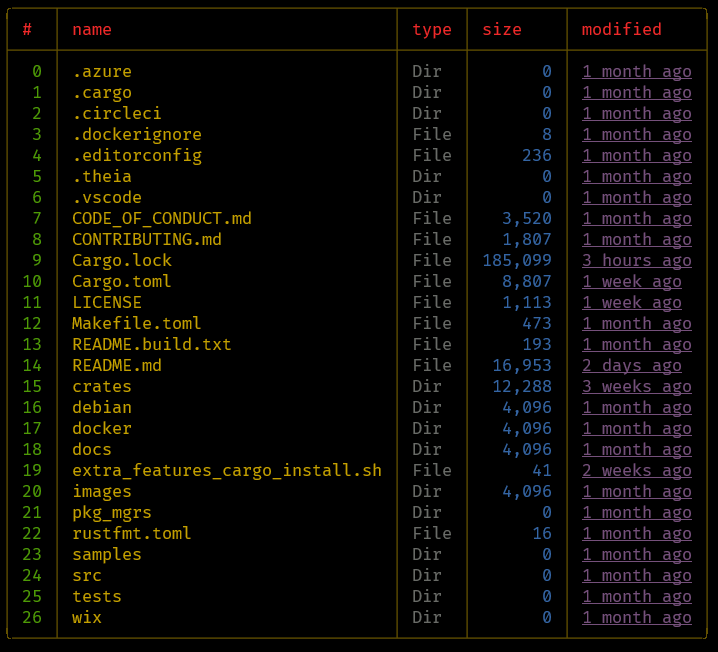The width and height of the screenshot is (718, 652).
Task: Click the crates directory name
Action: coord(102,386)
